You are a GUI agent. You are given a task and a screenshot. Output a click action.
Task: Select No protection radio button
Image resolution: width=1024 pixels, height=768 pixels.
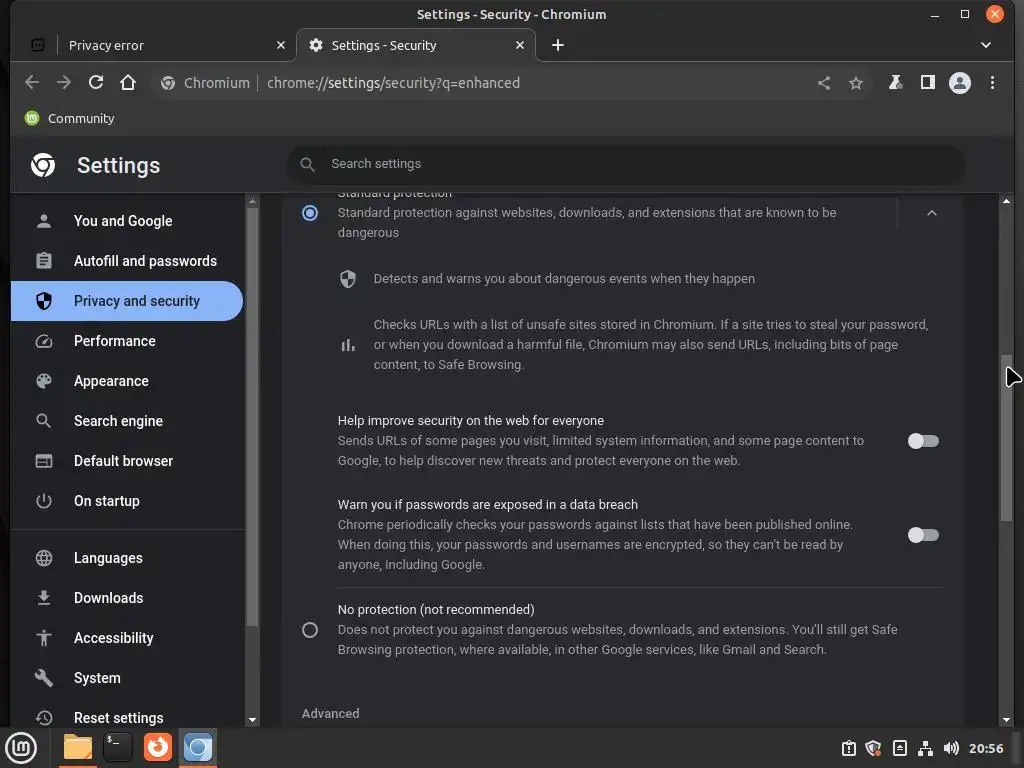click(310, 630)
